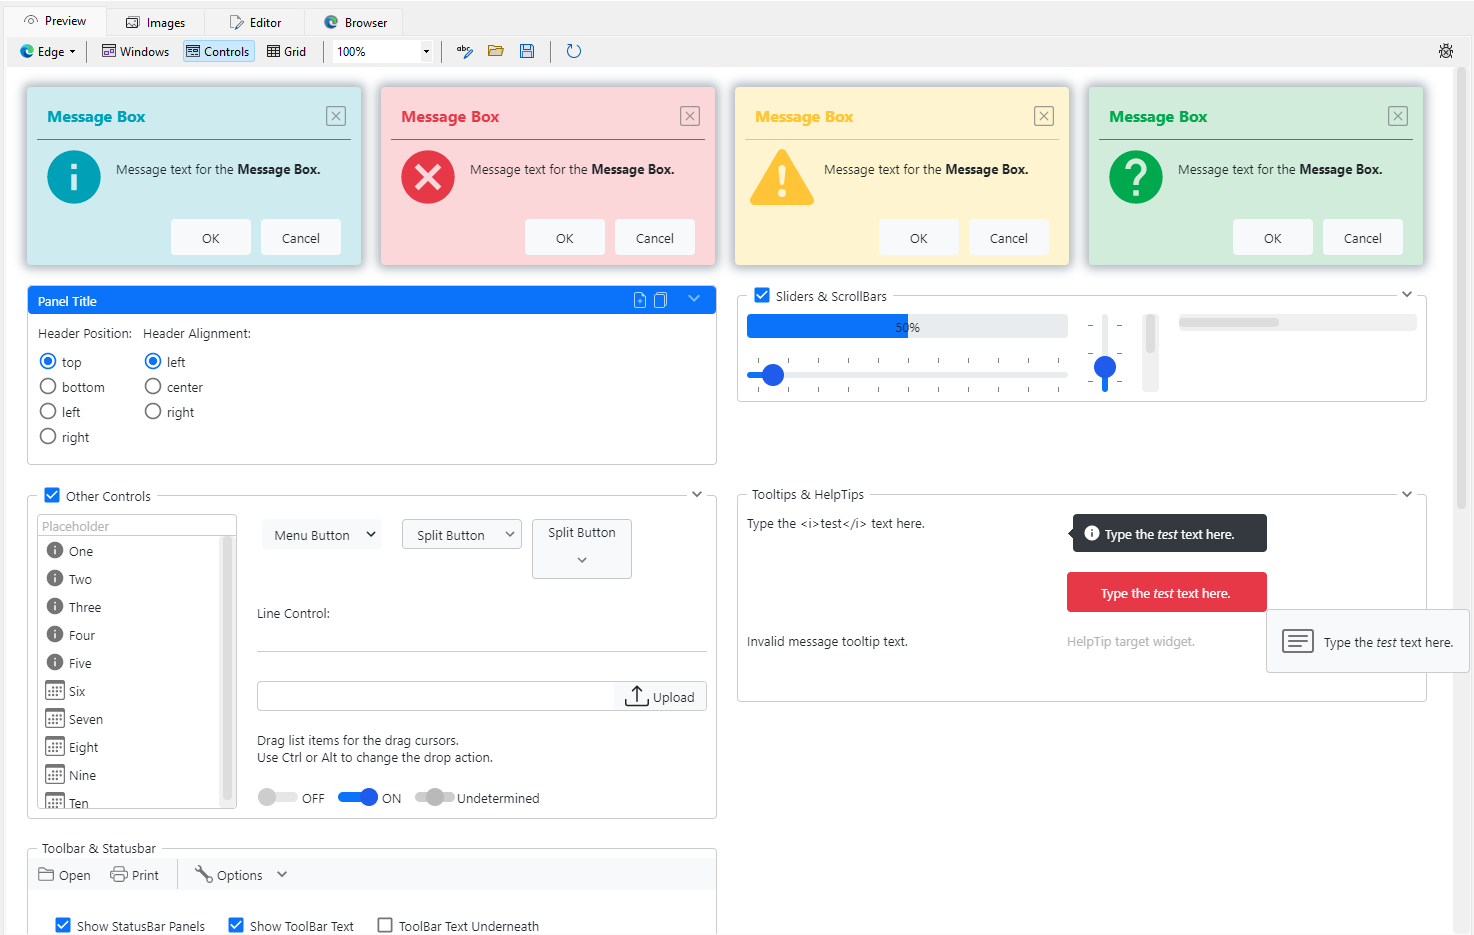Click the text lines icon in HelpTip popup
The image size is (1474, 935).
pyautogui.click(x=1298, y=641)
